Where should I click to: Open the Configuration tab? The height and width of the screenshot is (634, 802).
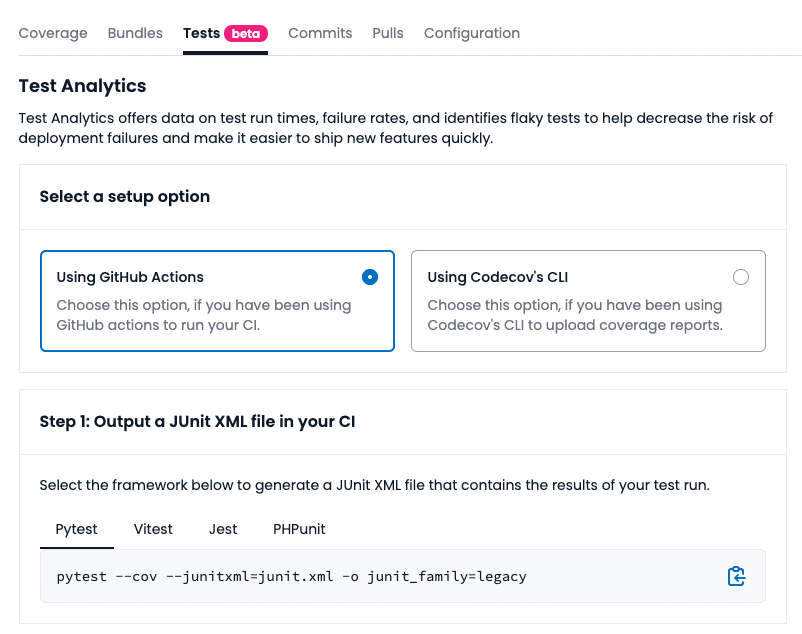pos(472,33)
